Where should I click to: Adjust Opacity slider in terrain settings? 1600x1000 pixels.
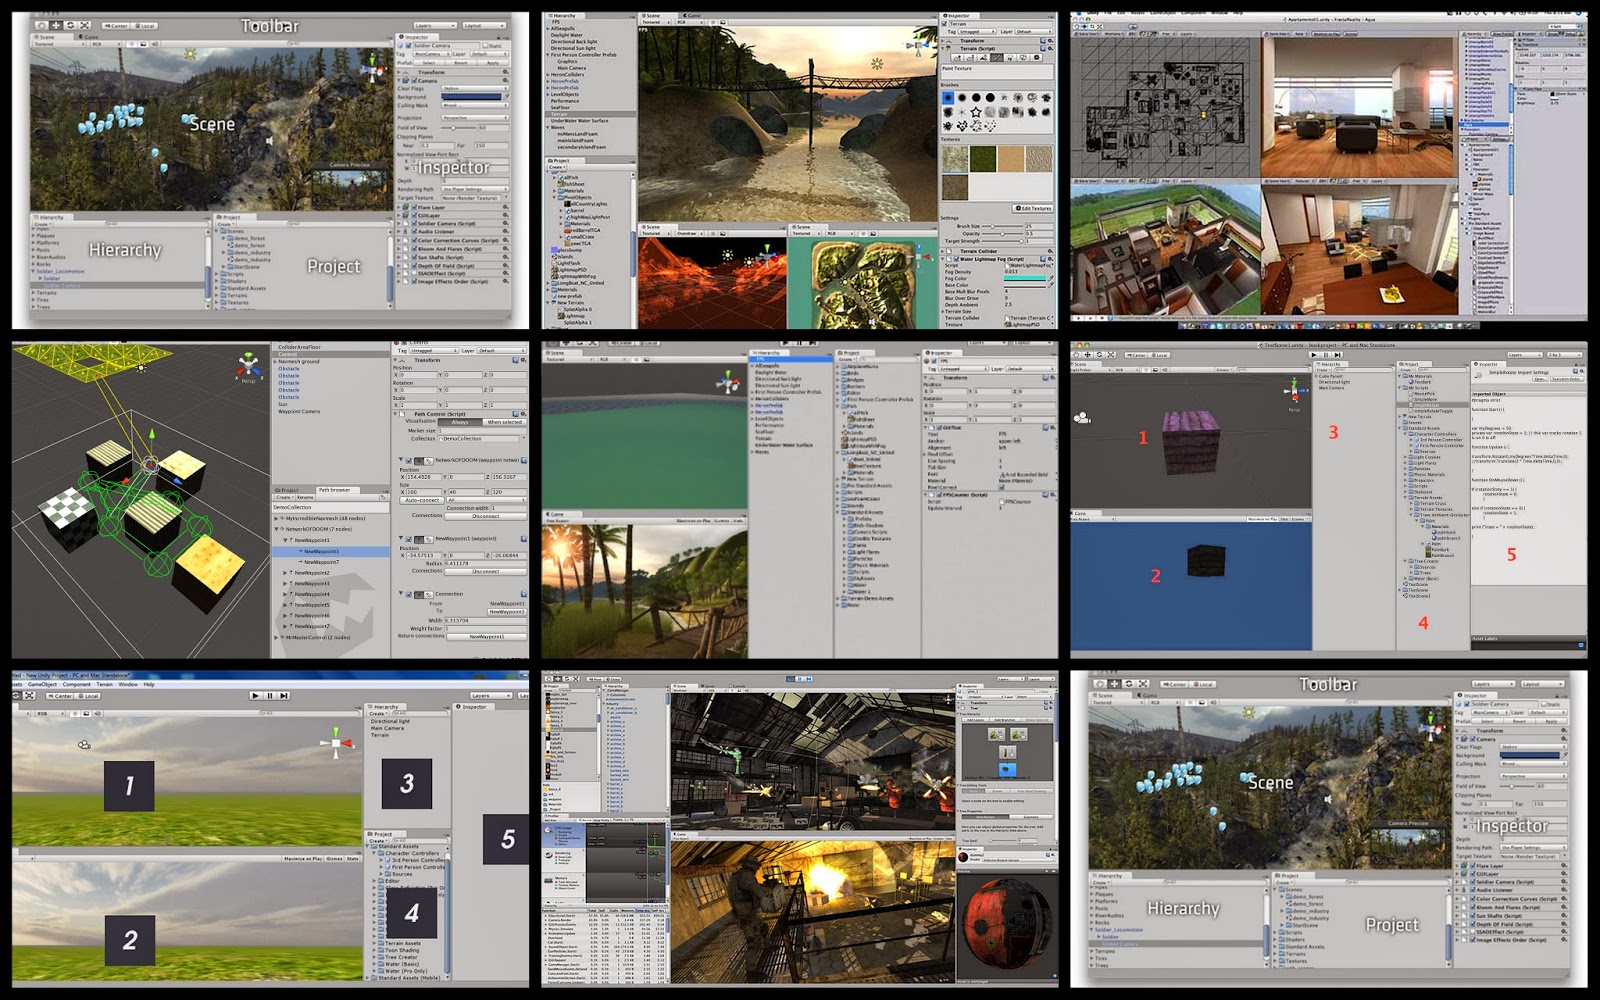(x=1002, y=234)
